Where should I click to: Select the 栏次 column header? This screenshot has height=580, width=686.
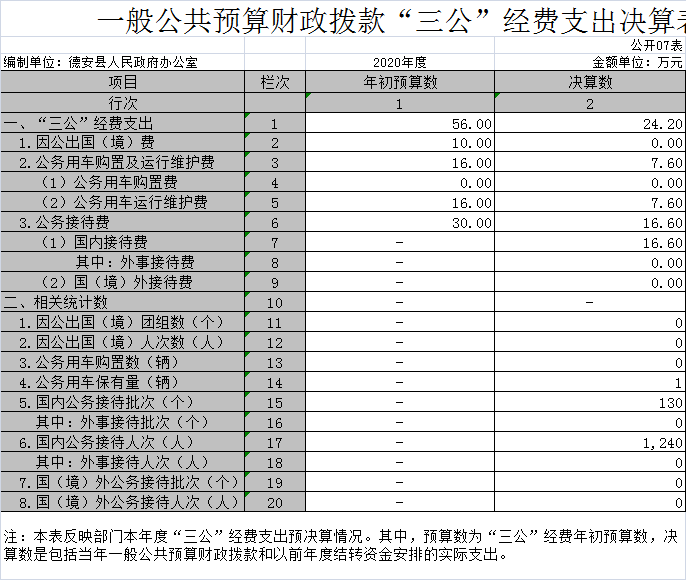coord(274,82)
